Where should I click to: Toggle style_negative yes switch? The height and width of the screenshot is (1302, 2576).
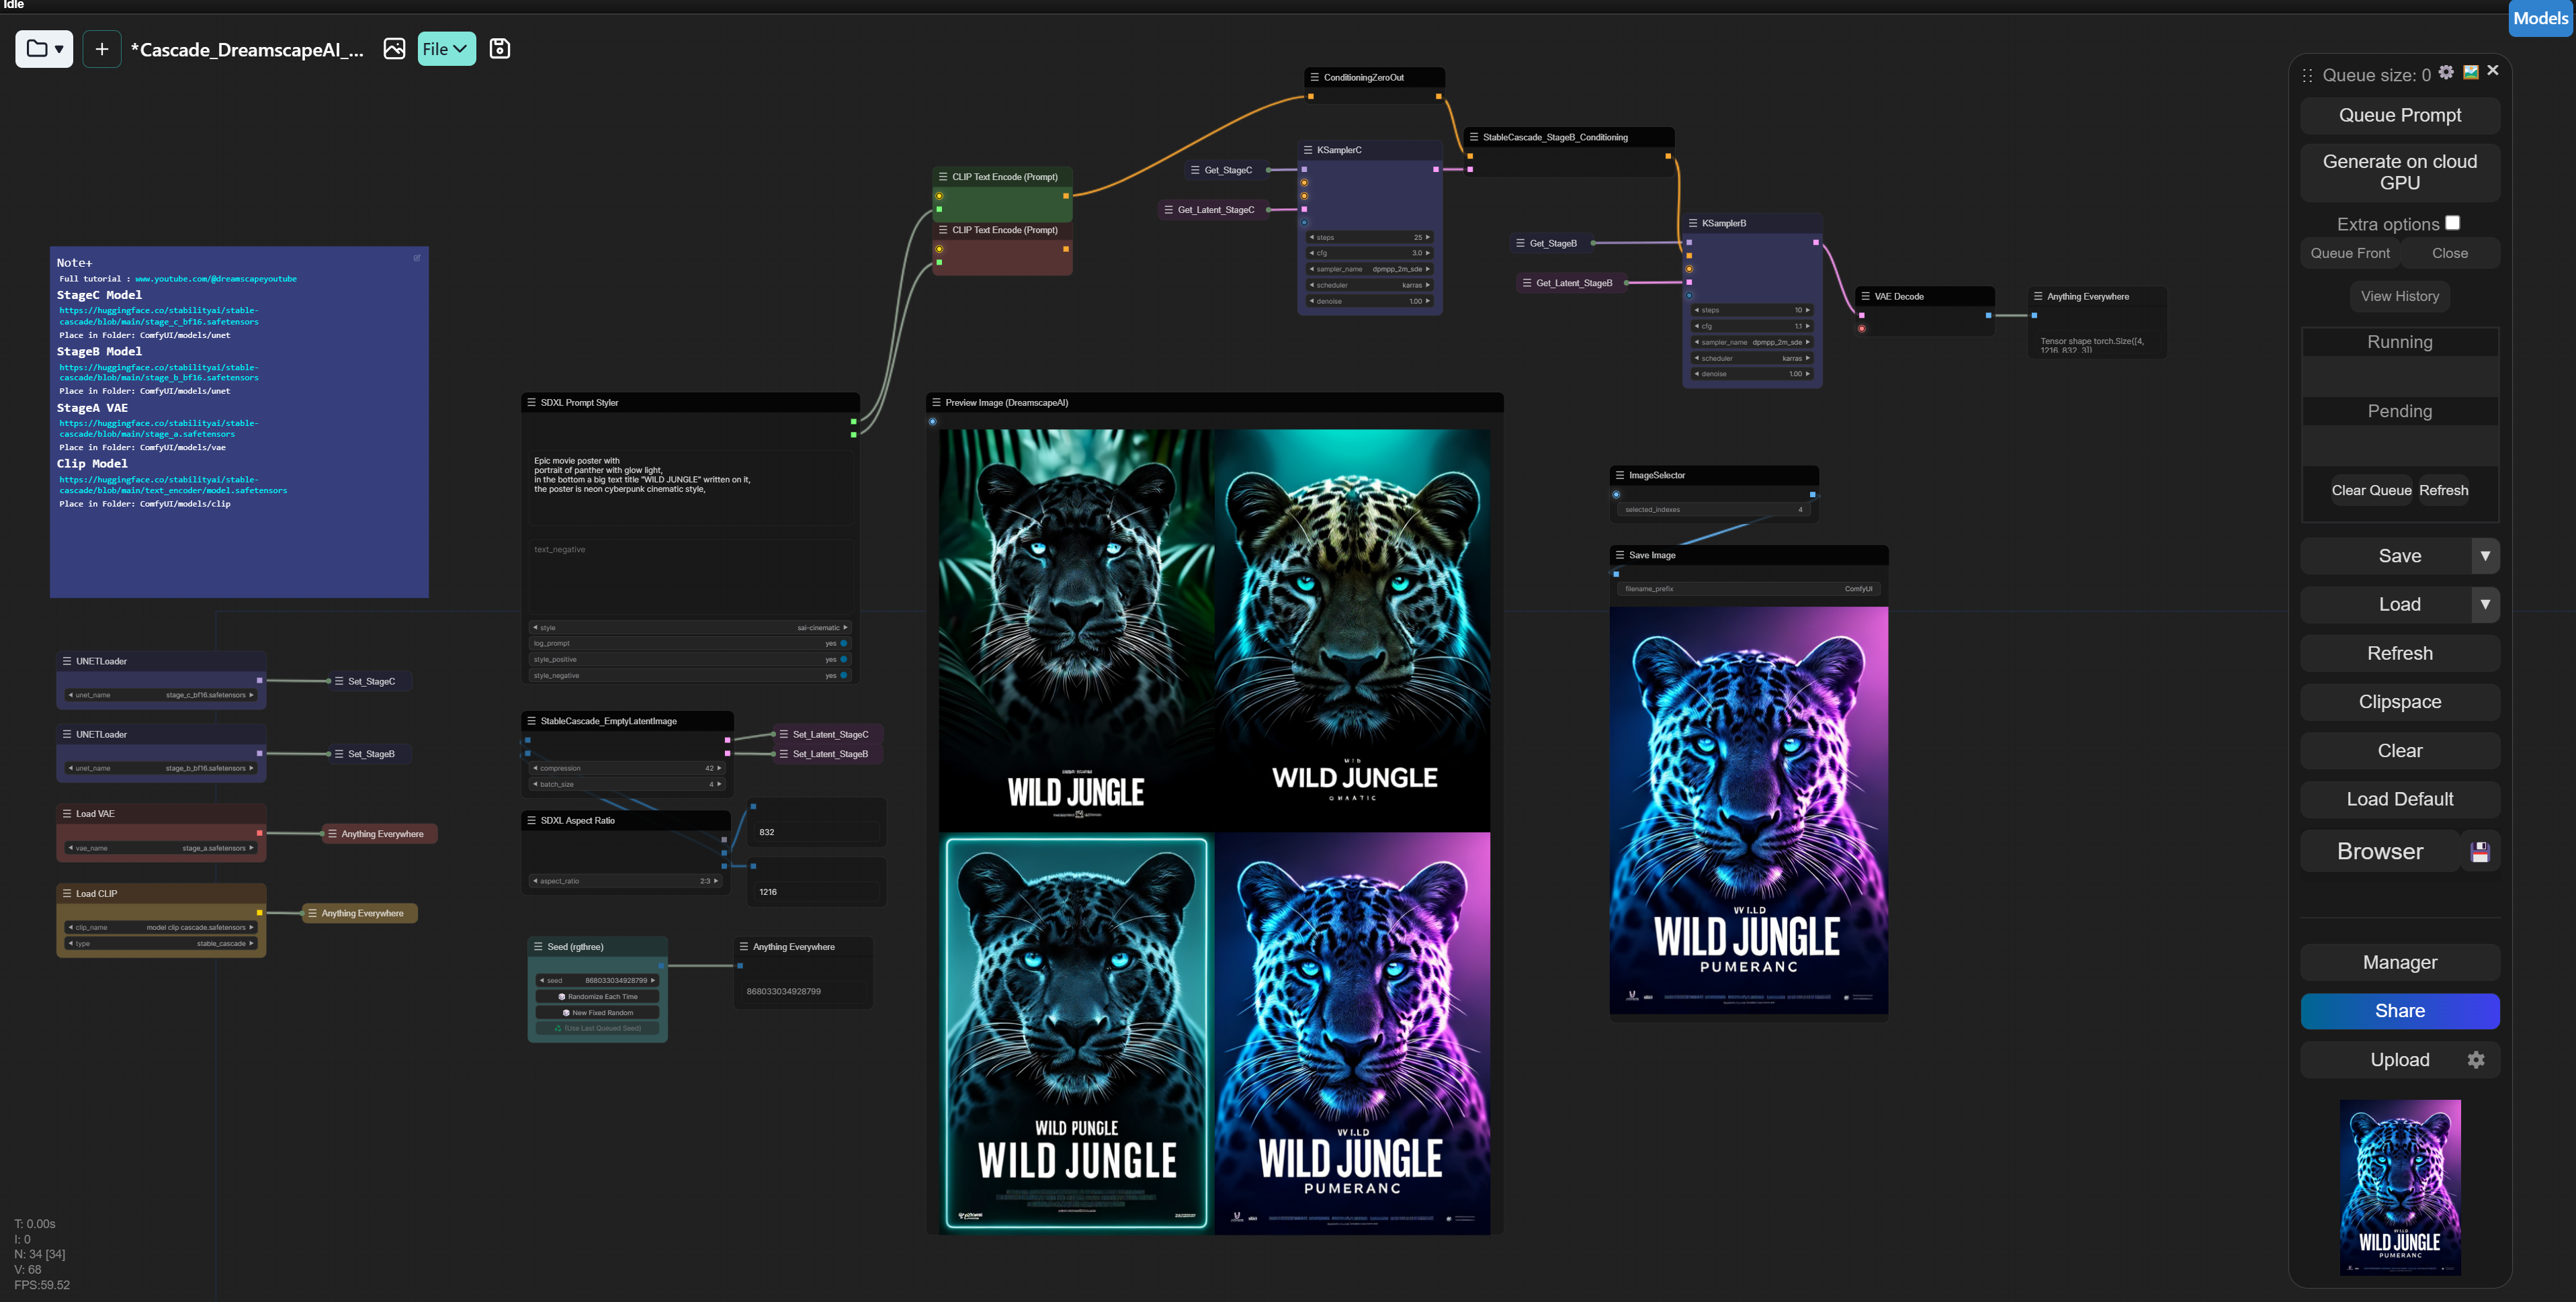click(843, 675)
